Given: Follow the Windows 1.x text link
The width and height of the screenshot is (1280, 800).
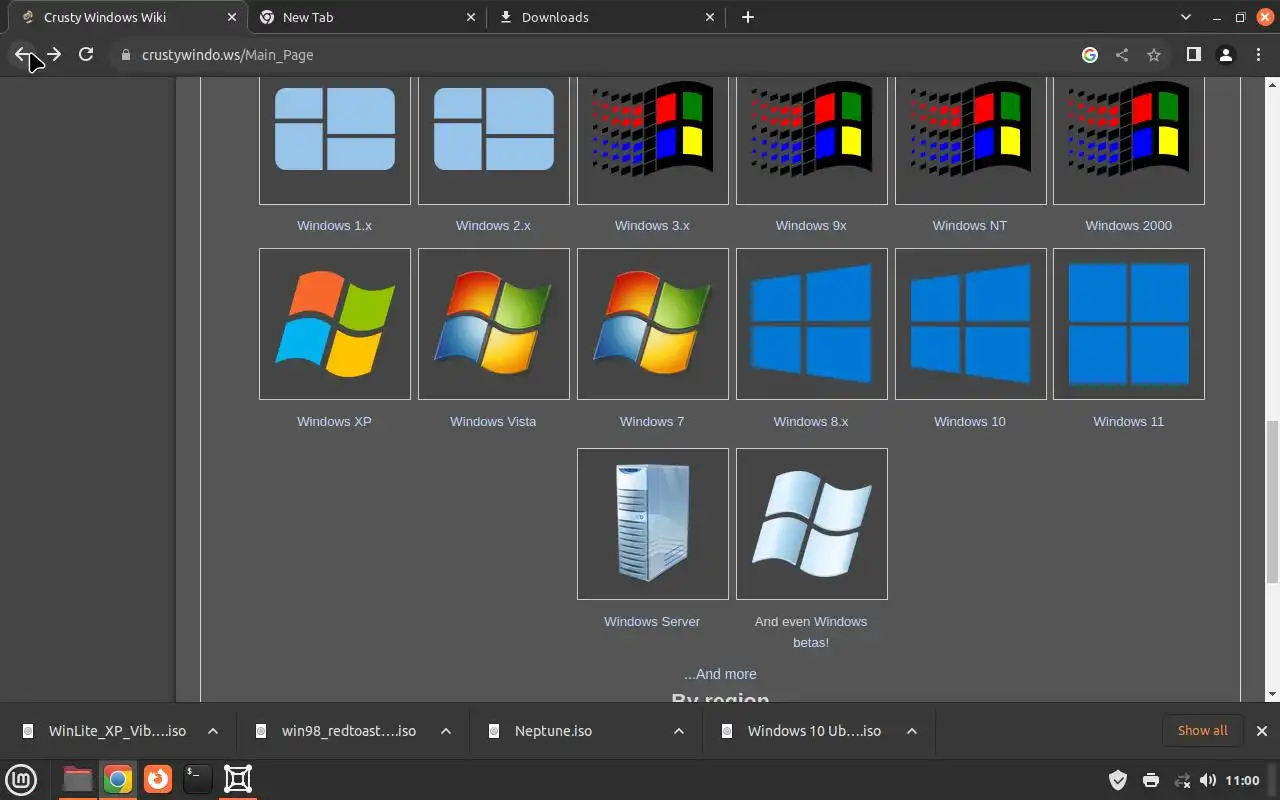Looking at the screenshot, I should (x=334, y=226).
